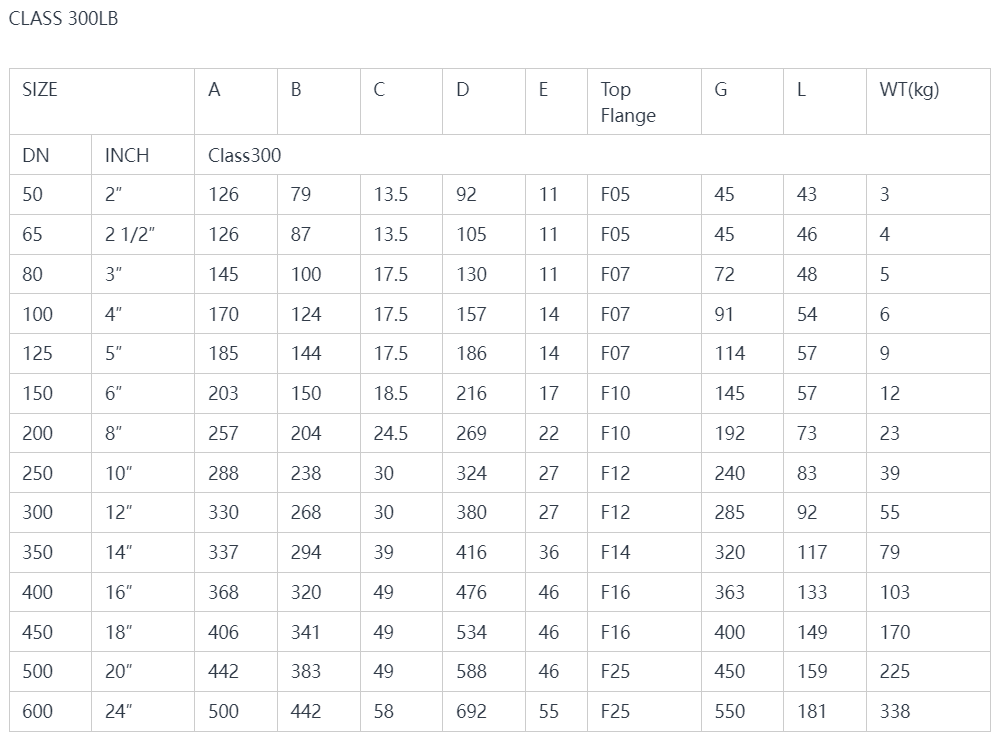Select the WT(kg) column header
Viewport: 998px width, 740px height.
coord(928,101)
